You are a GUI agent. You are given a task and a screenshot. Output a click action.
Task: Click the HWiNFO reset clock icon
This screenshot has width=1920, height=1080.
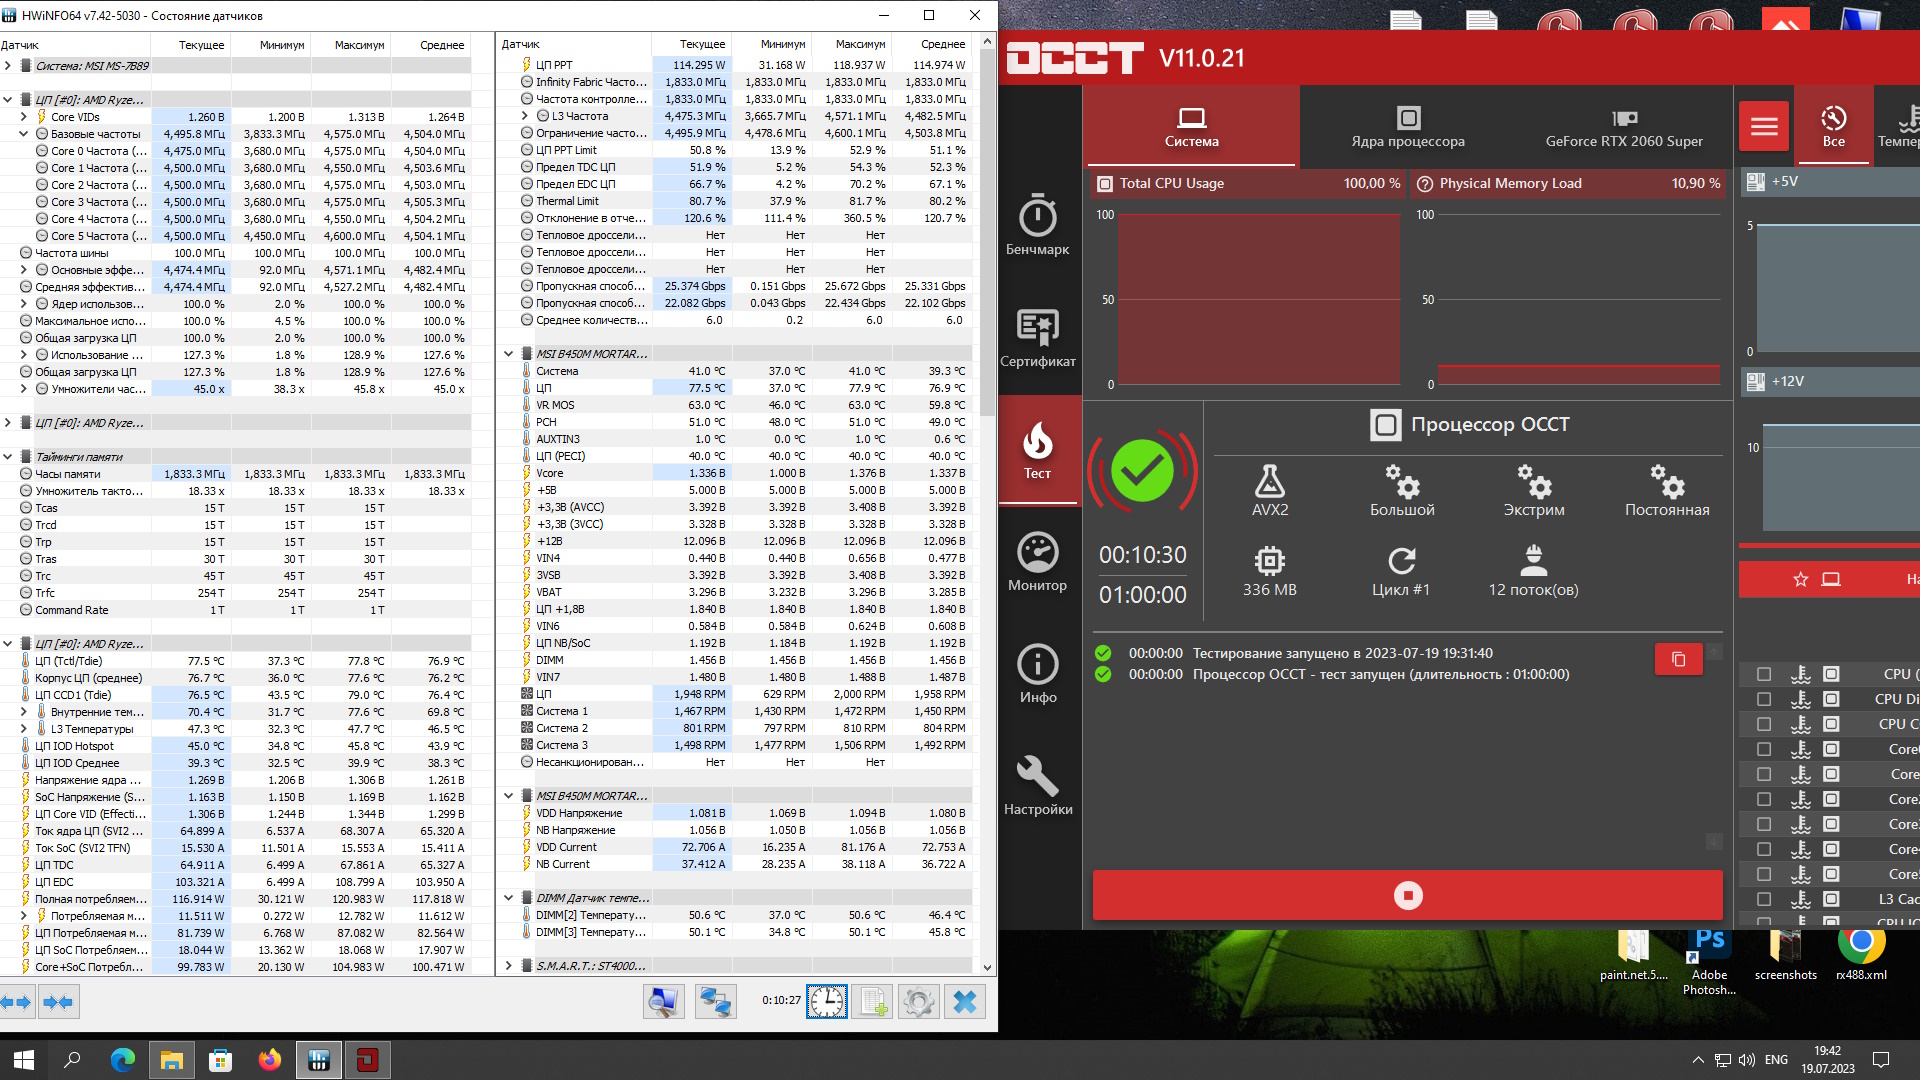[826, 1001]
